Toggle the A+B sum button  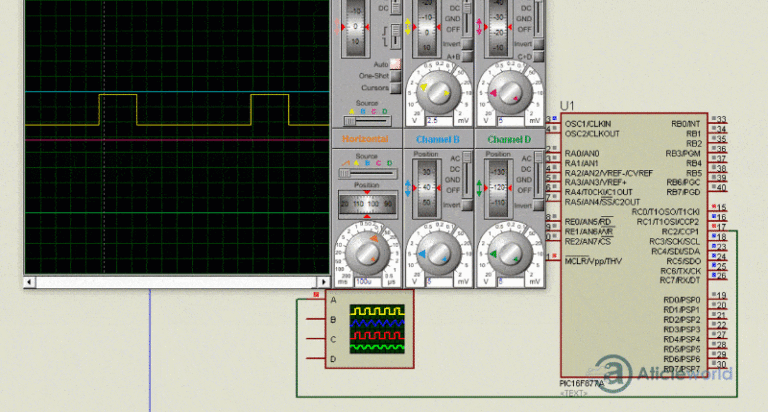pos(467,57)
